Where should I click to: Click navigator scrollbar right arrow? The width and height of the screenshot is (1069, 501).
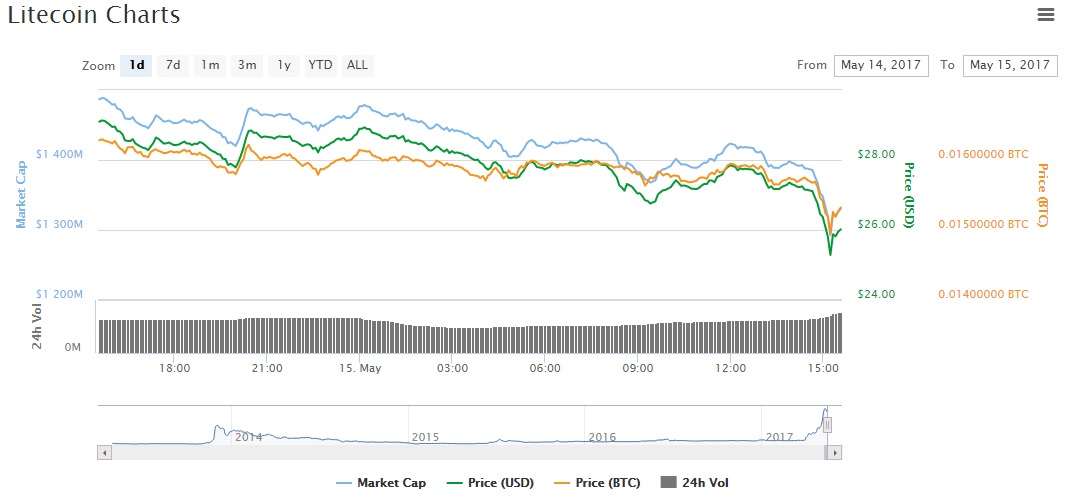(x=835, y=452)
